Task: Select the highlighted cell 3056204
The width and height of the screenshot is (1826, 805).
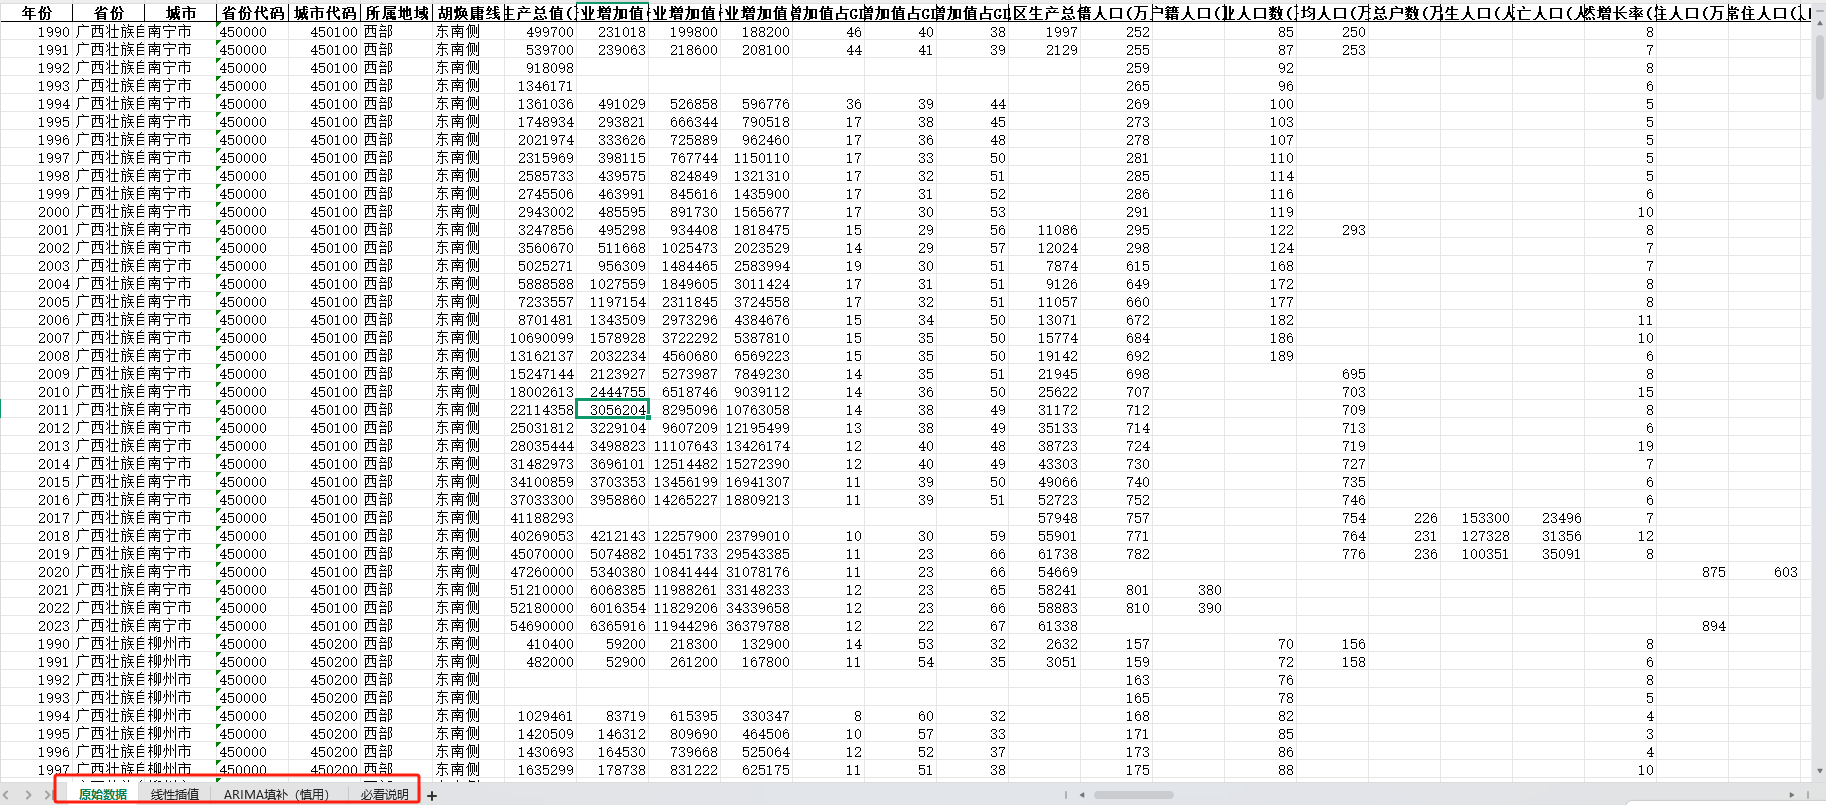Action: pos(613,410)
